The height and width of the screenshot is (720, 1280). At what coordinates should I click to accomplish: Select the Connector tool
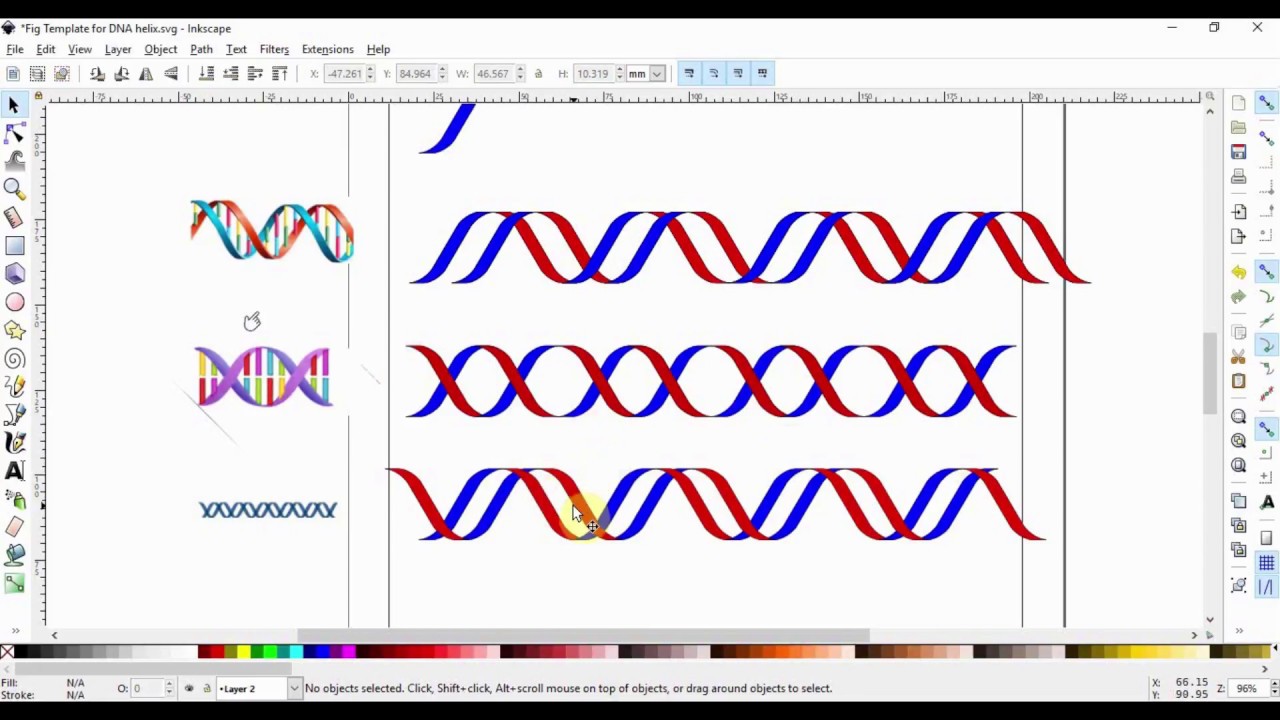pyautogui.click(x=14, y=584)
